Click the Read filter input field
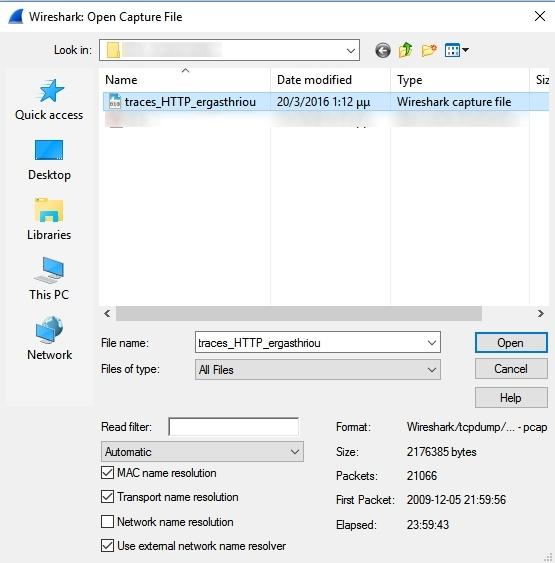The width and height of the screenshot is (555, 563). click(233, 427)
